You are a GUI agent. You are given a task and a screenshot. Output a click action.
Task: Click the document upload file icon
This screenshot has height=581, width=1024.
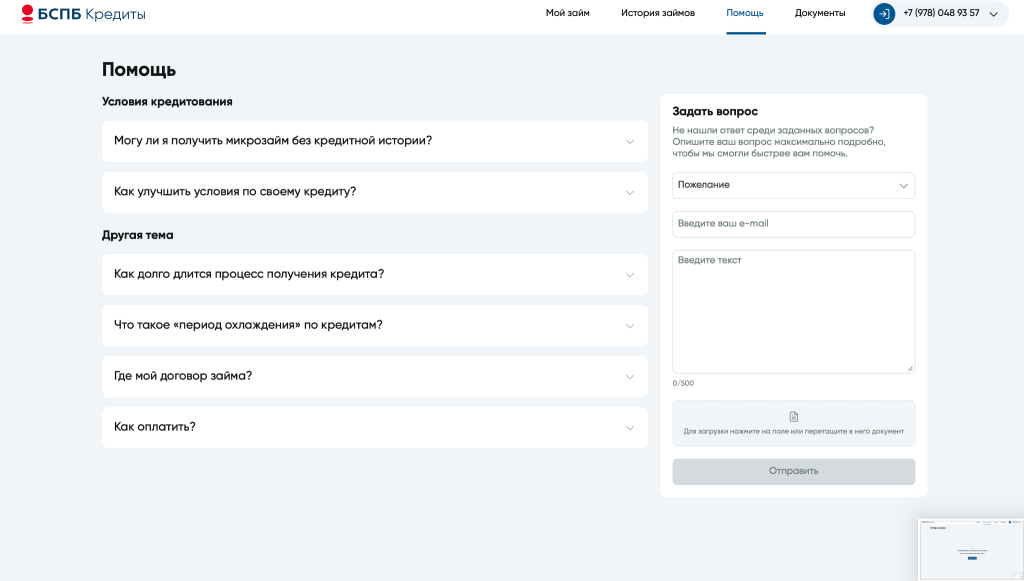794,416
